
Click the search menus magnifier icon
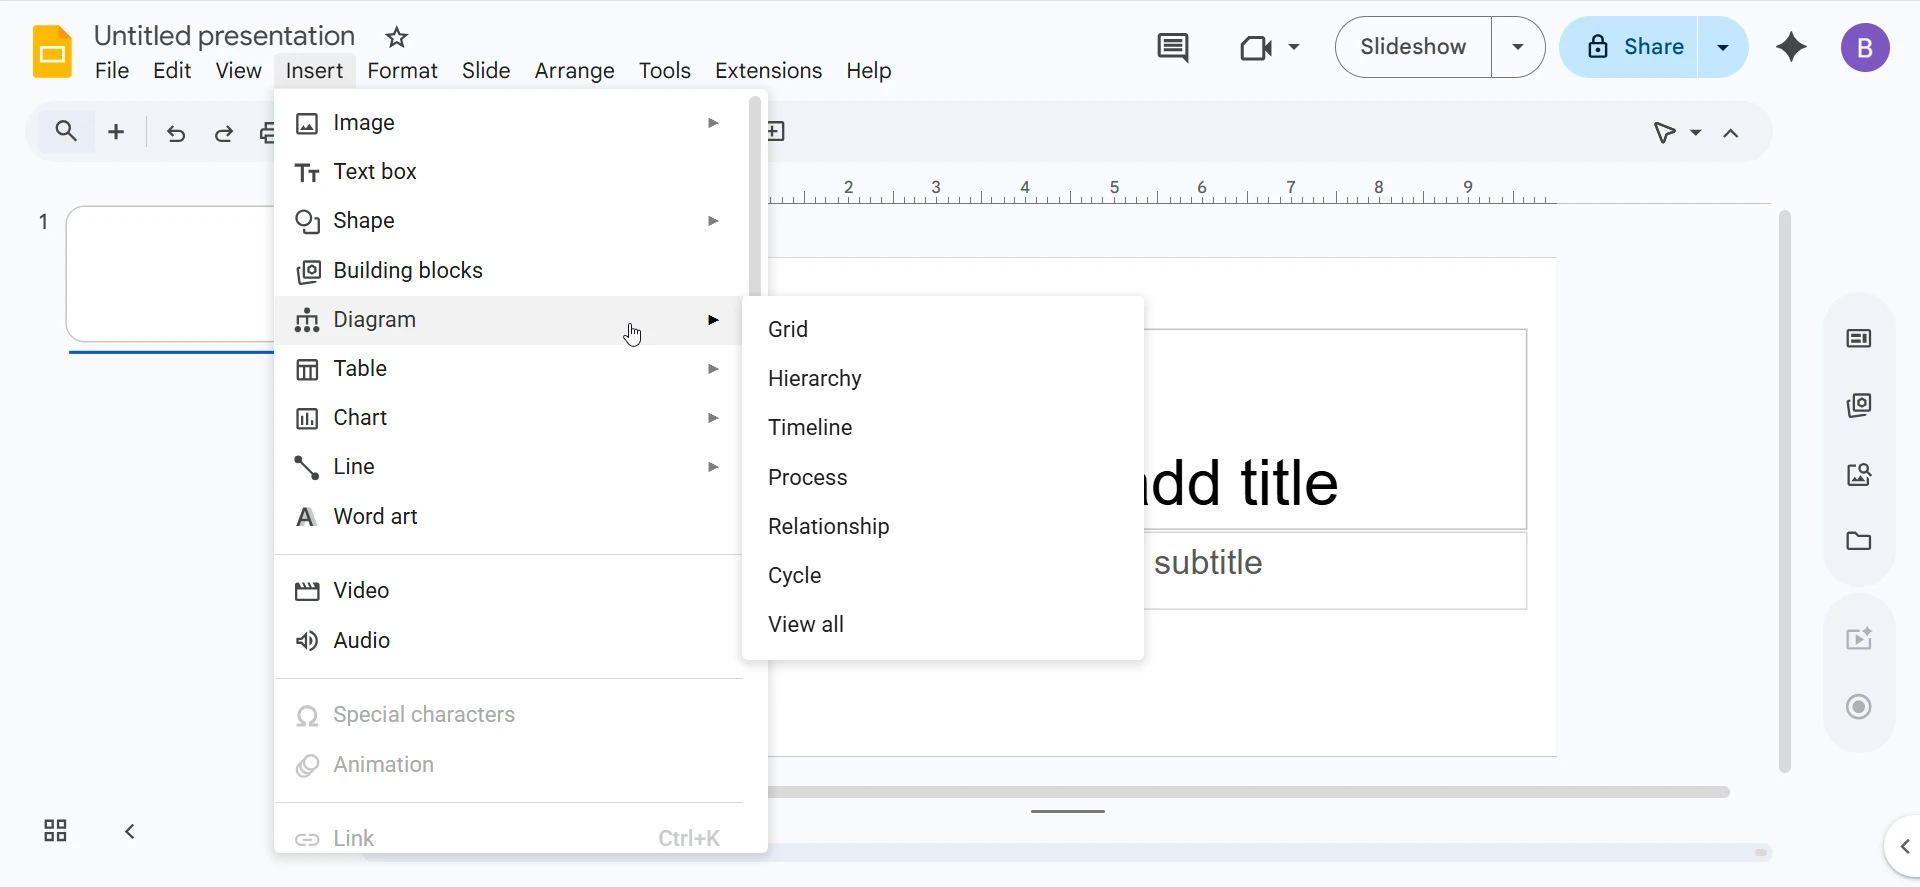pyautogui.click(x=66, y=131)
